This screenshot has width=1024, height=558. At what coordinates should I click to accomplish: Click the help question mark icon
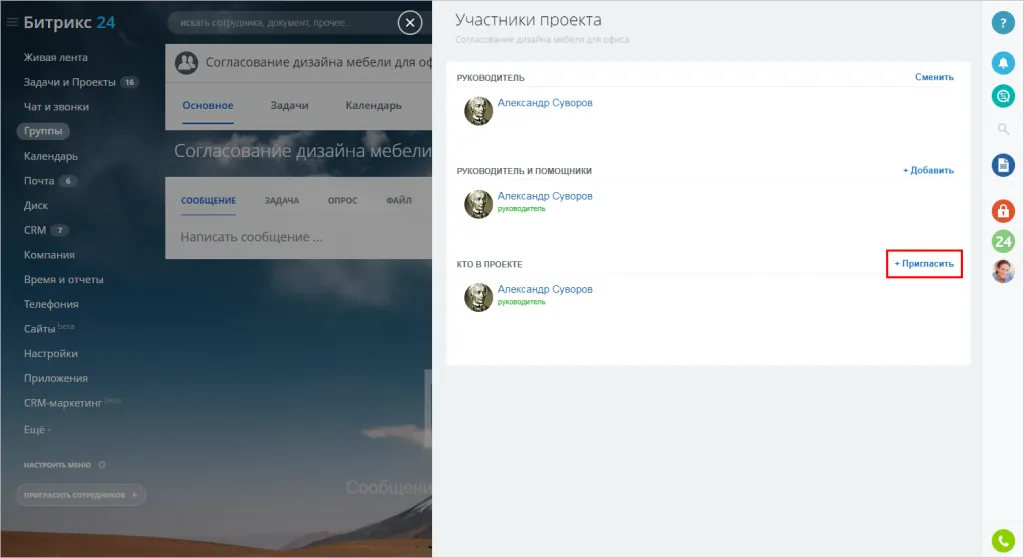pos(1003,23)
